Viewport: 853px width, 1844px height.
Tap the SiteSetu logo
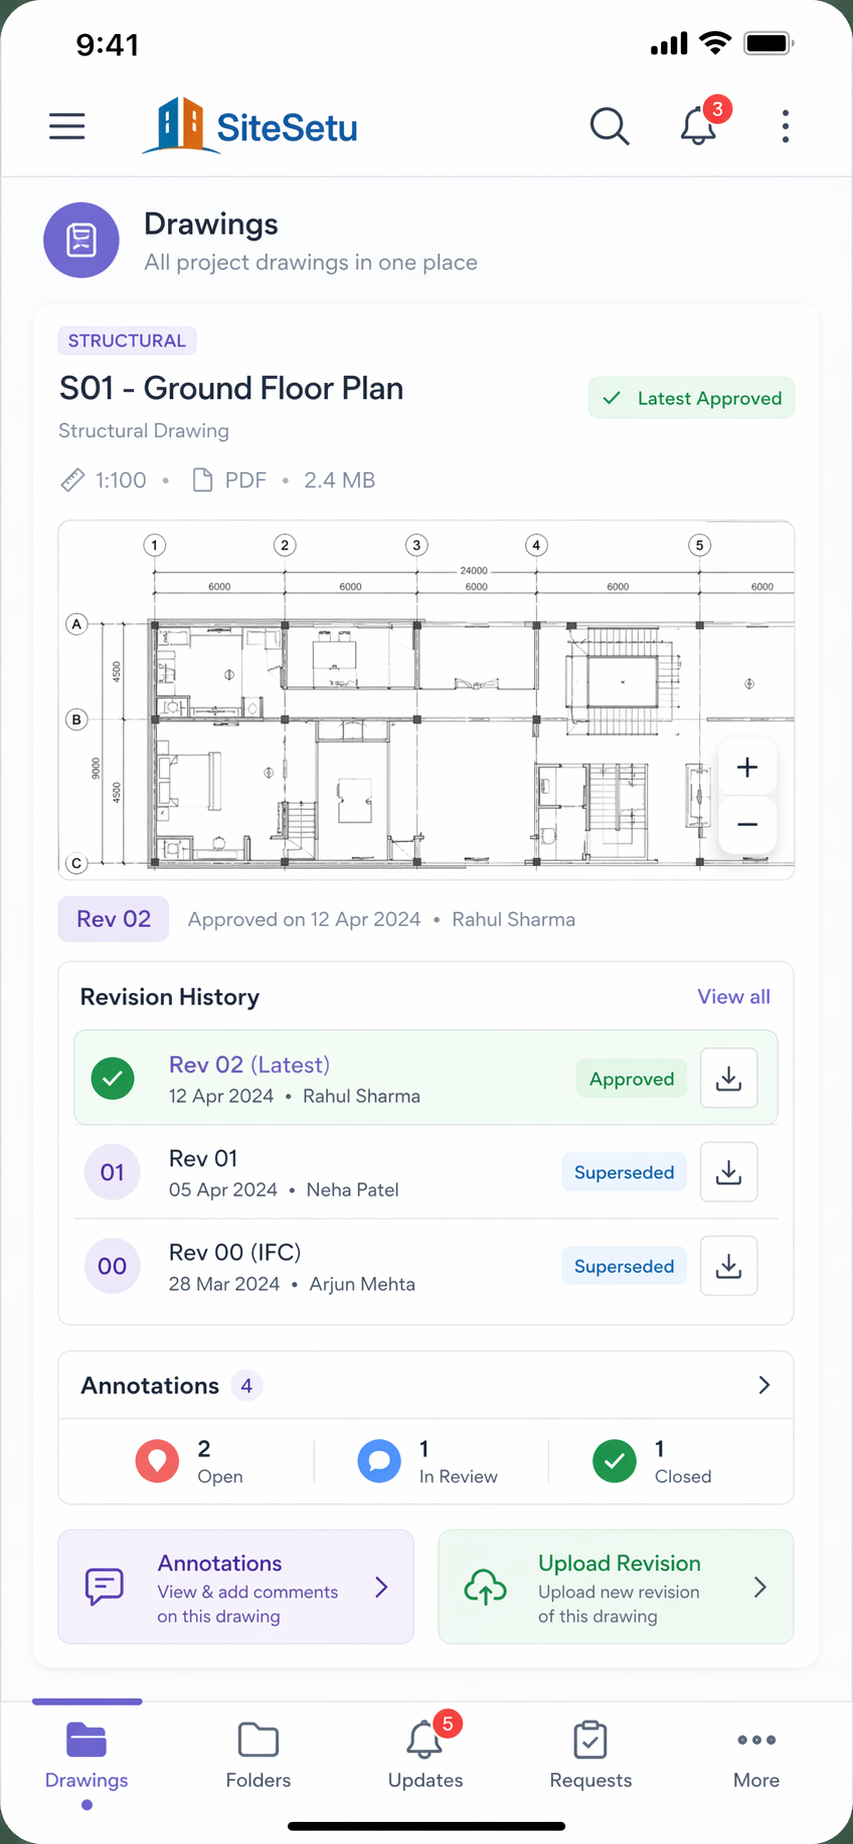pyautogui.click(x=250, y=126)
